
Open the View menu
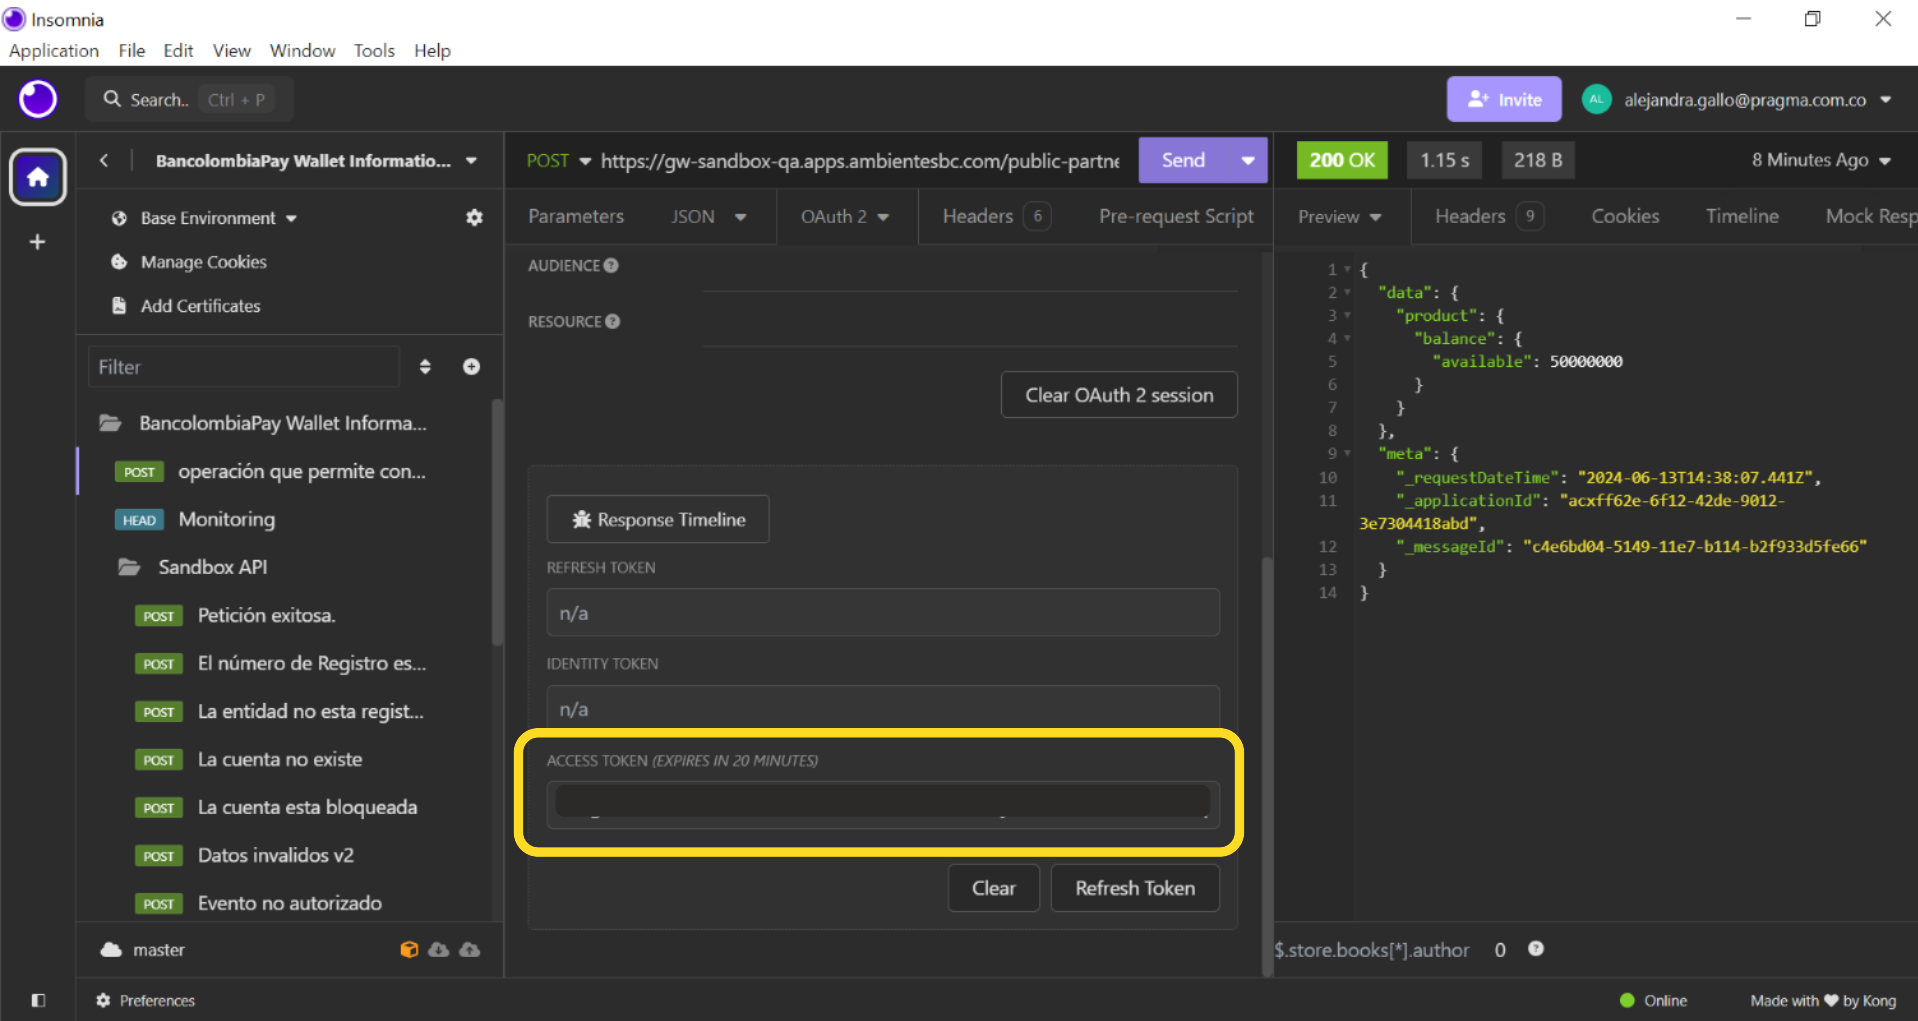[x=231, y=50]
